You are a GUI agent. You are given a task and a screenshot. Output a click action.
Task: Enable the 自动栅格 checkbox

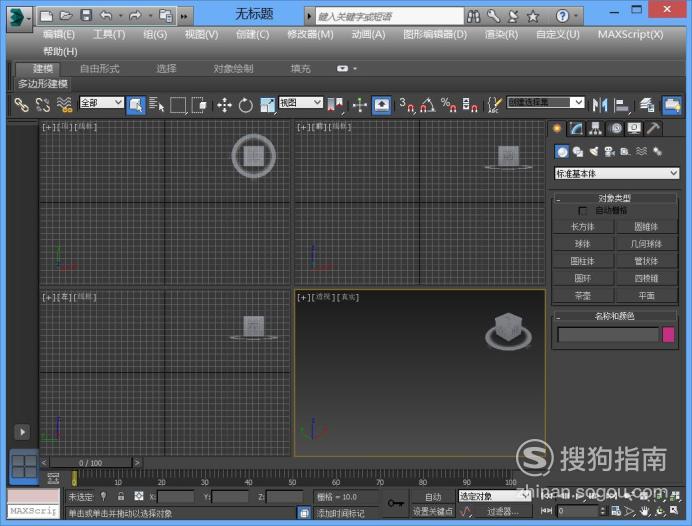(x=583, y=210)
